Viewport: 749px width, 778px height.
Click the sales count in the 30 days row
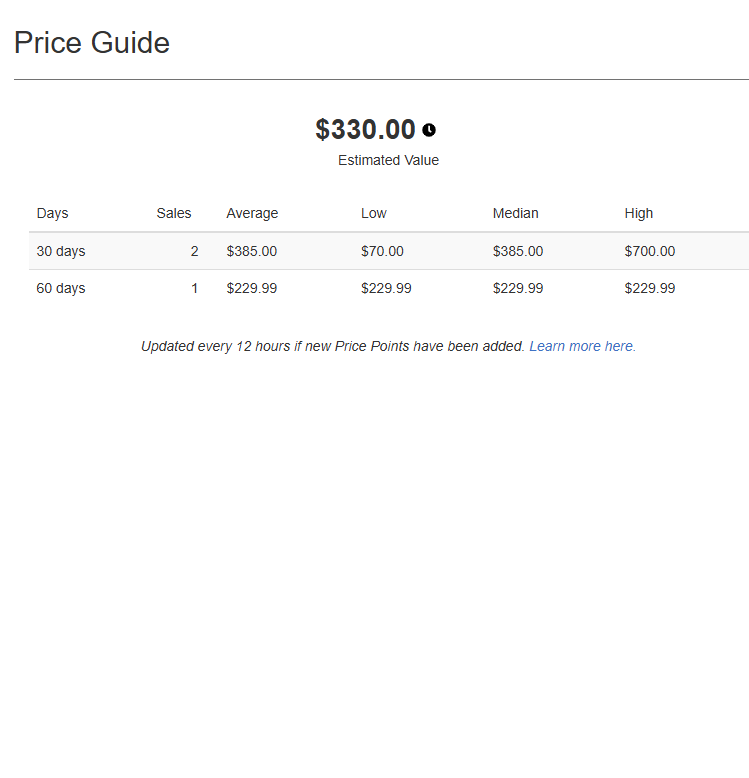pos(194,251)
